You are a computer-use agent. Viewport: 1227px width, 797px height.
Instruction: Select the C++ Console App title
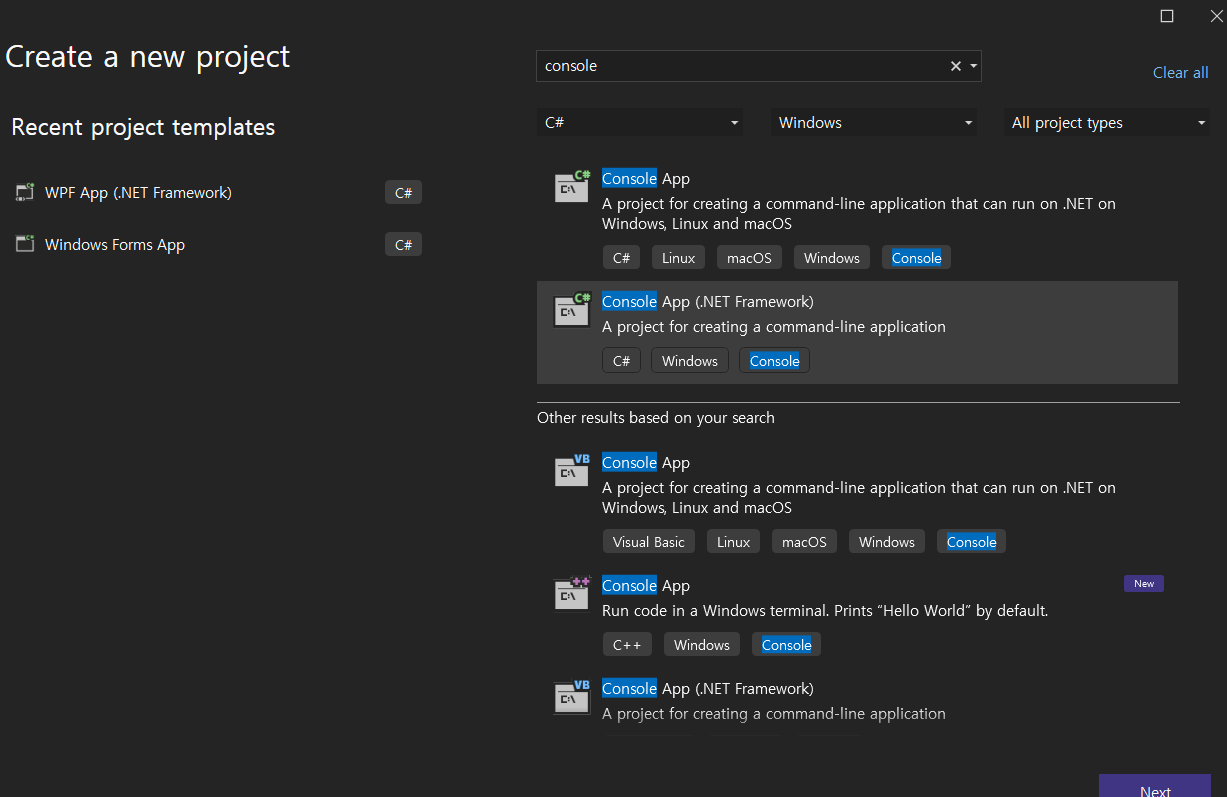(646, 585)
